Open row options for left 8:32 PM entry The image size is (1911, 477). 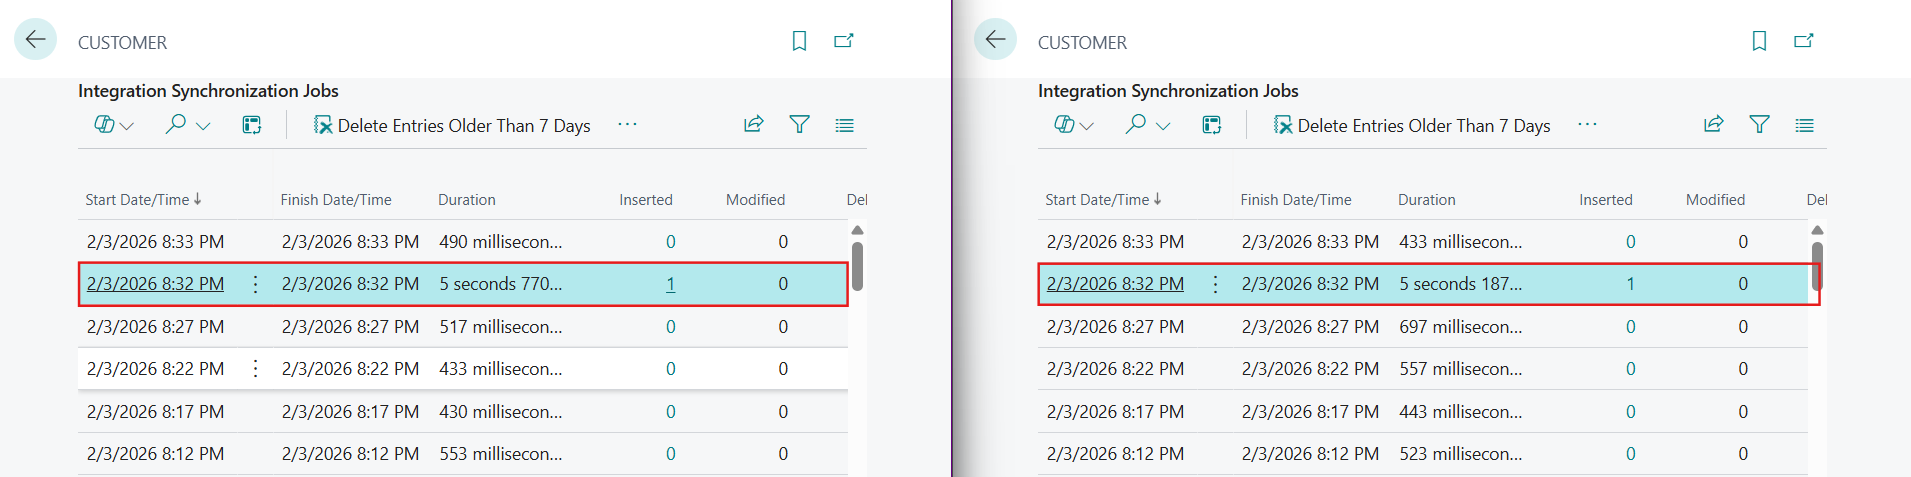[256, 284]
